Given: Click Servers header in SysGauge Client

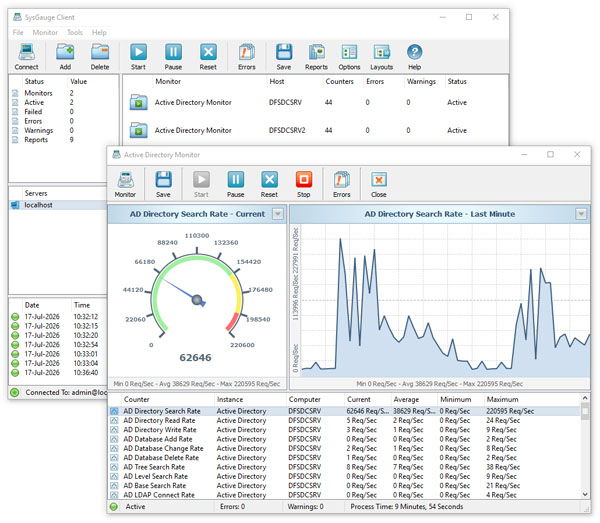Looking at the screenshot, I should 36,193.
